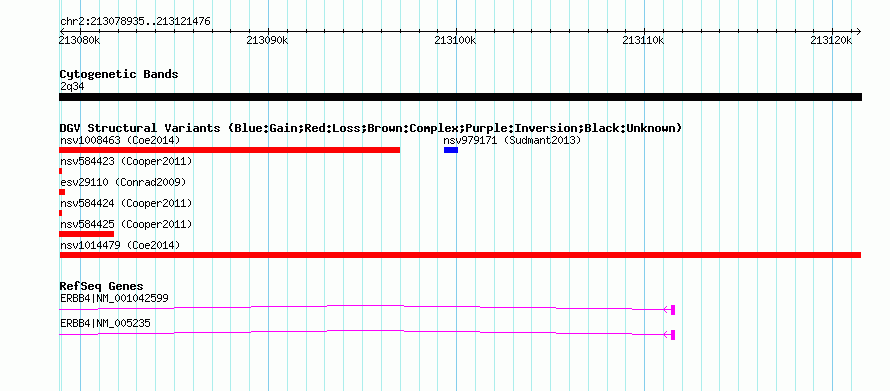Click the black 2q34 cytogenetic band bar
Image resolution: width=890 pixels, height=391 pixels.
pyautogui.click(x=460, y=97)
